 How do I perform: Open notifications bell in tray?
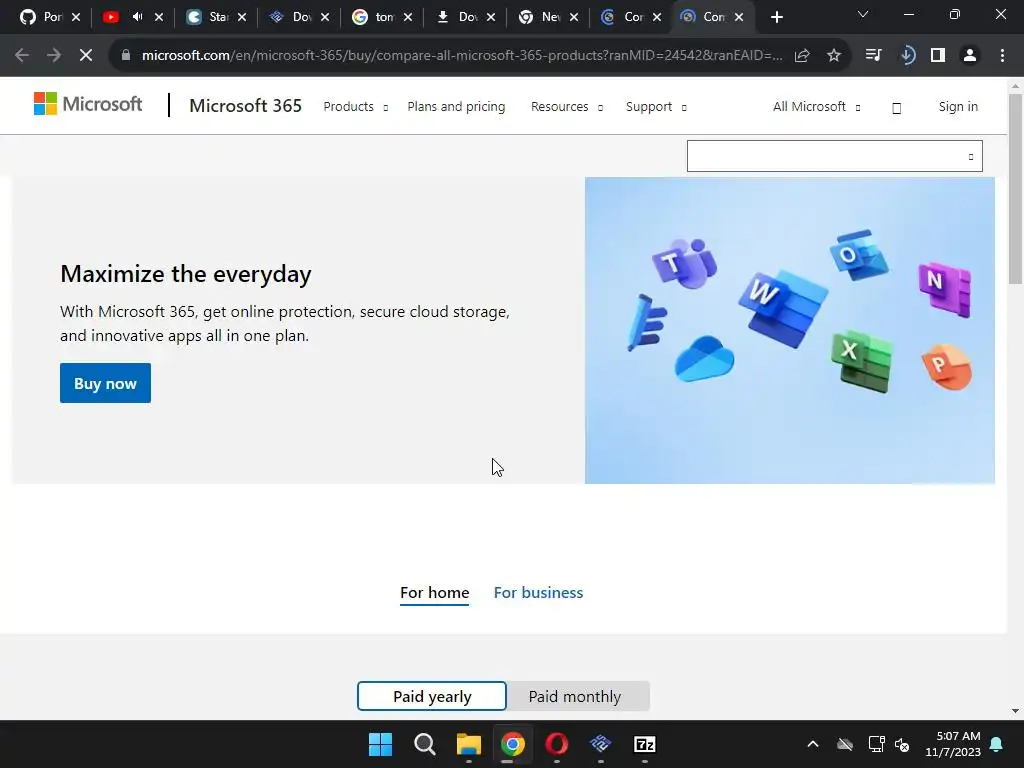point(997,744)
